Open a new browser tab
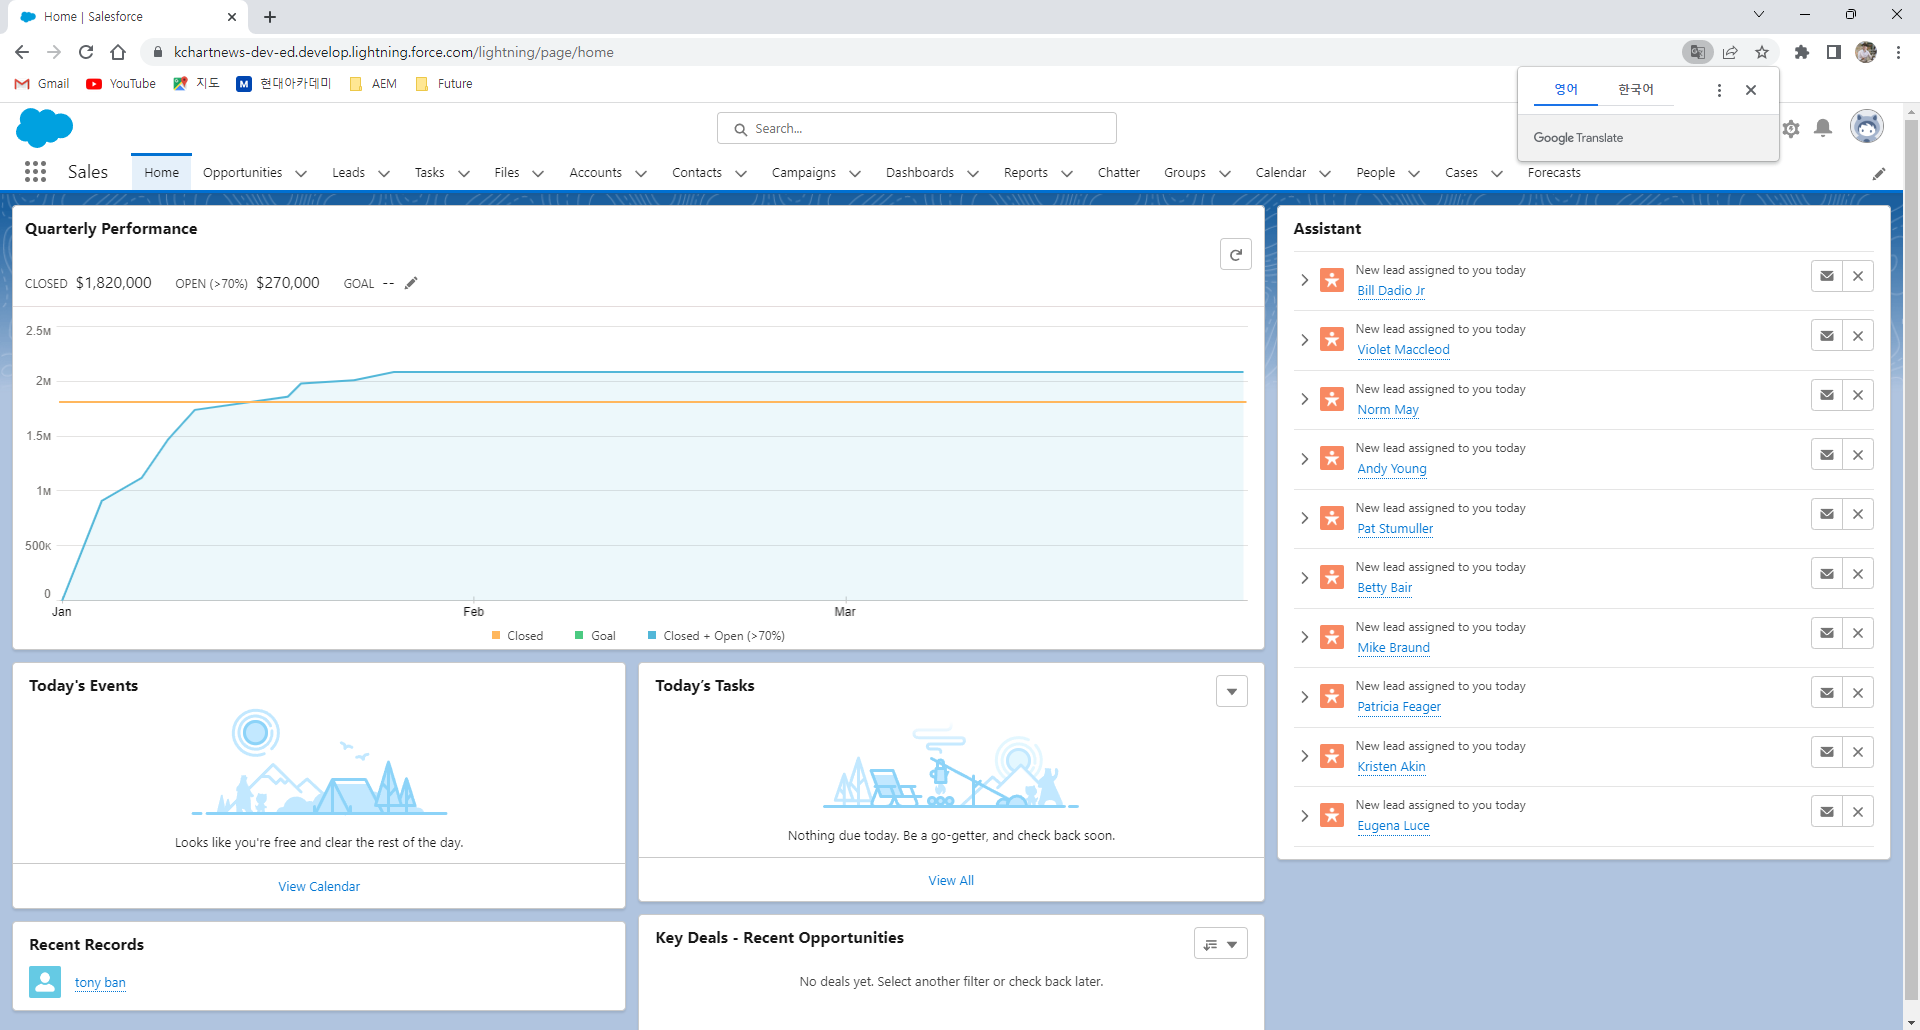This screenshot has height=1030, width=1920. 270,17
